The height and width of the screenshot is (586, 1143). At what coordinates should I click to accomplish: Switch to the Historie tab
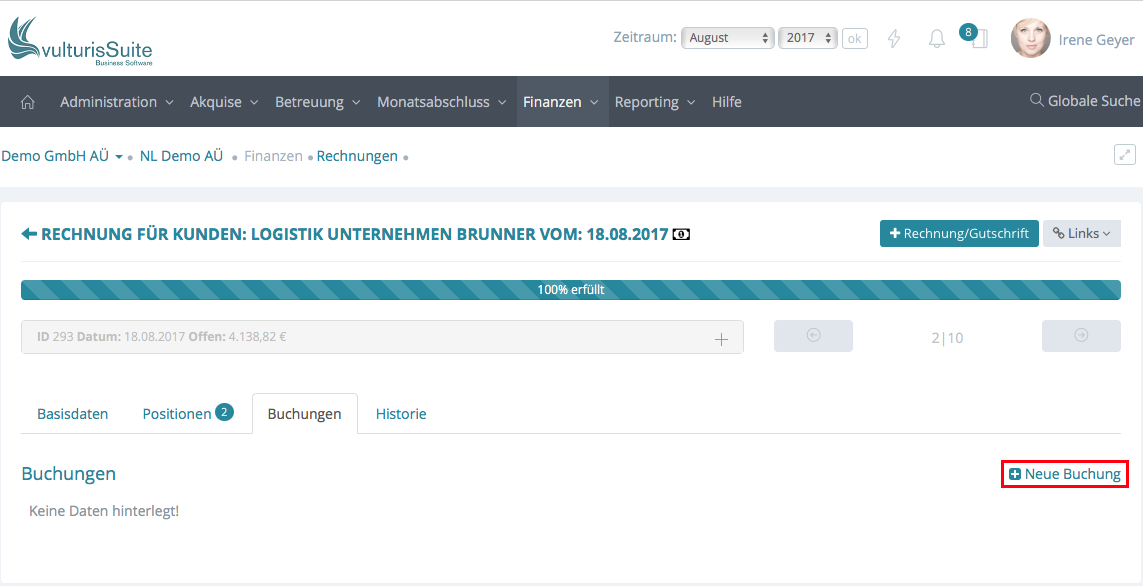point(401,414)
